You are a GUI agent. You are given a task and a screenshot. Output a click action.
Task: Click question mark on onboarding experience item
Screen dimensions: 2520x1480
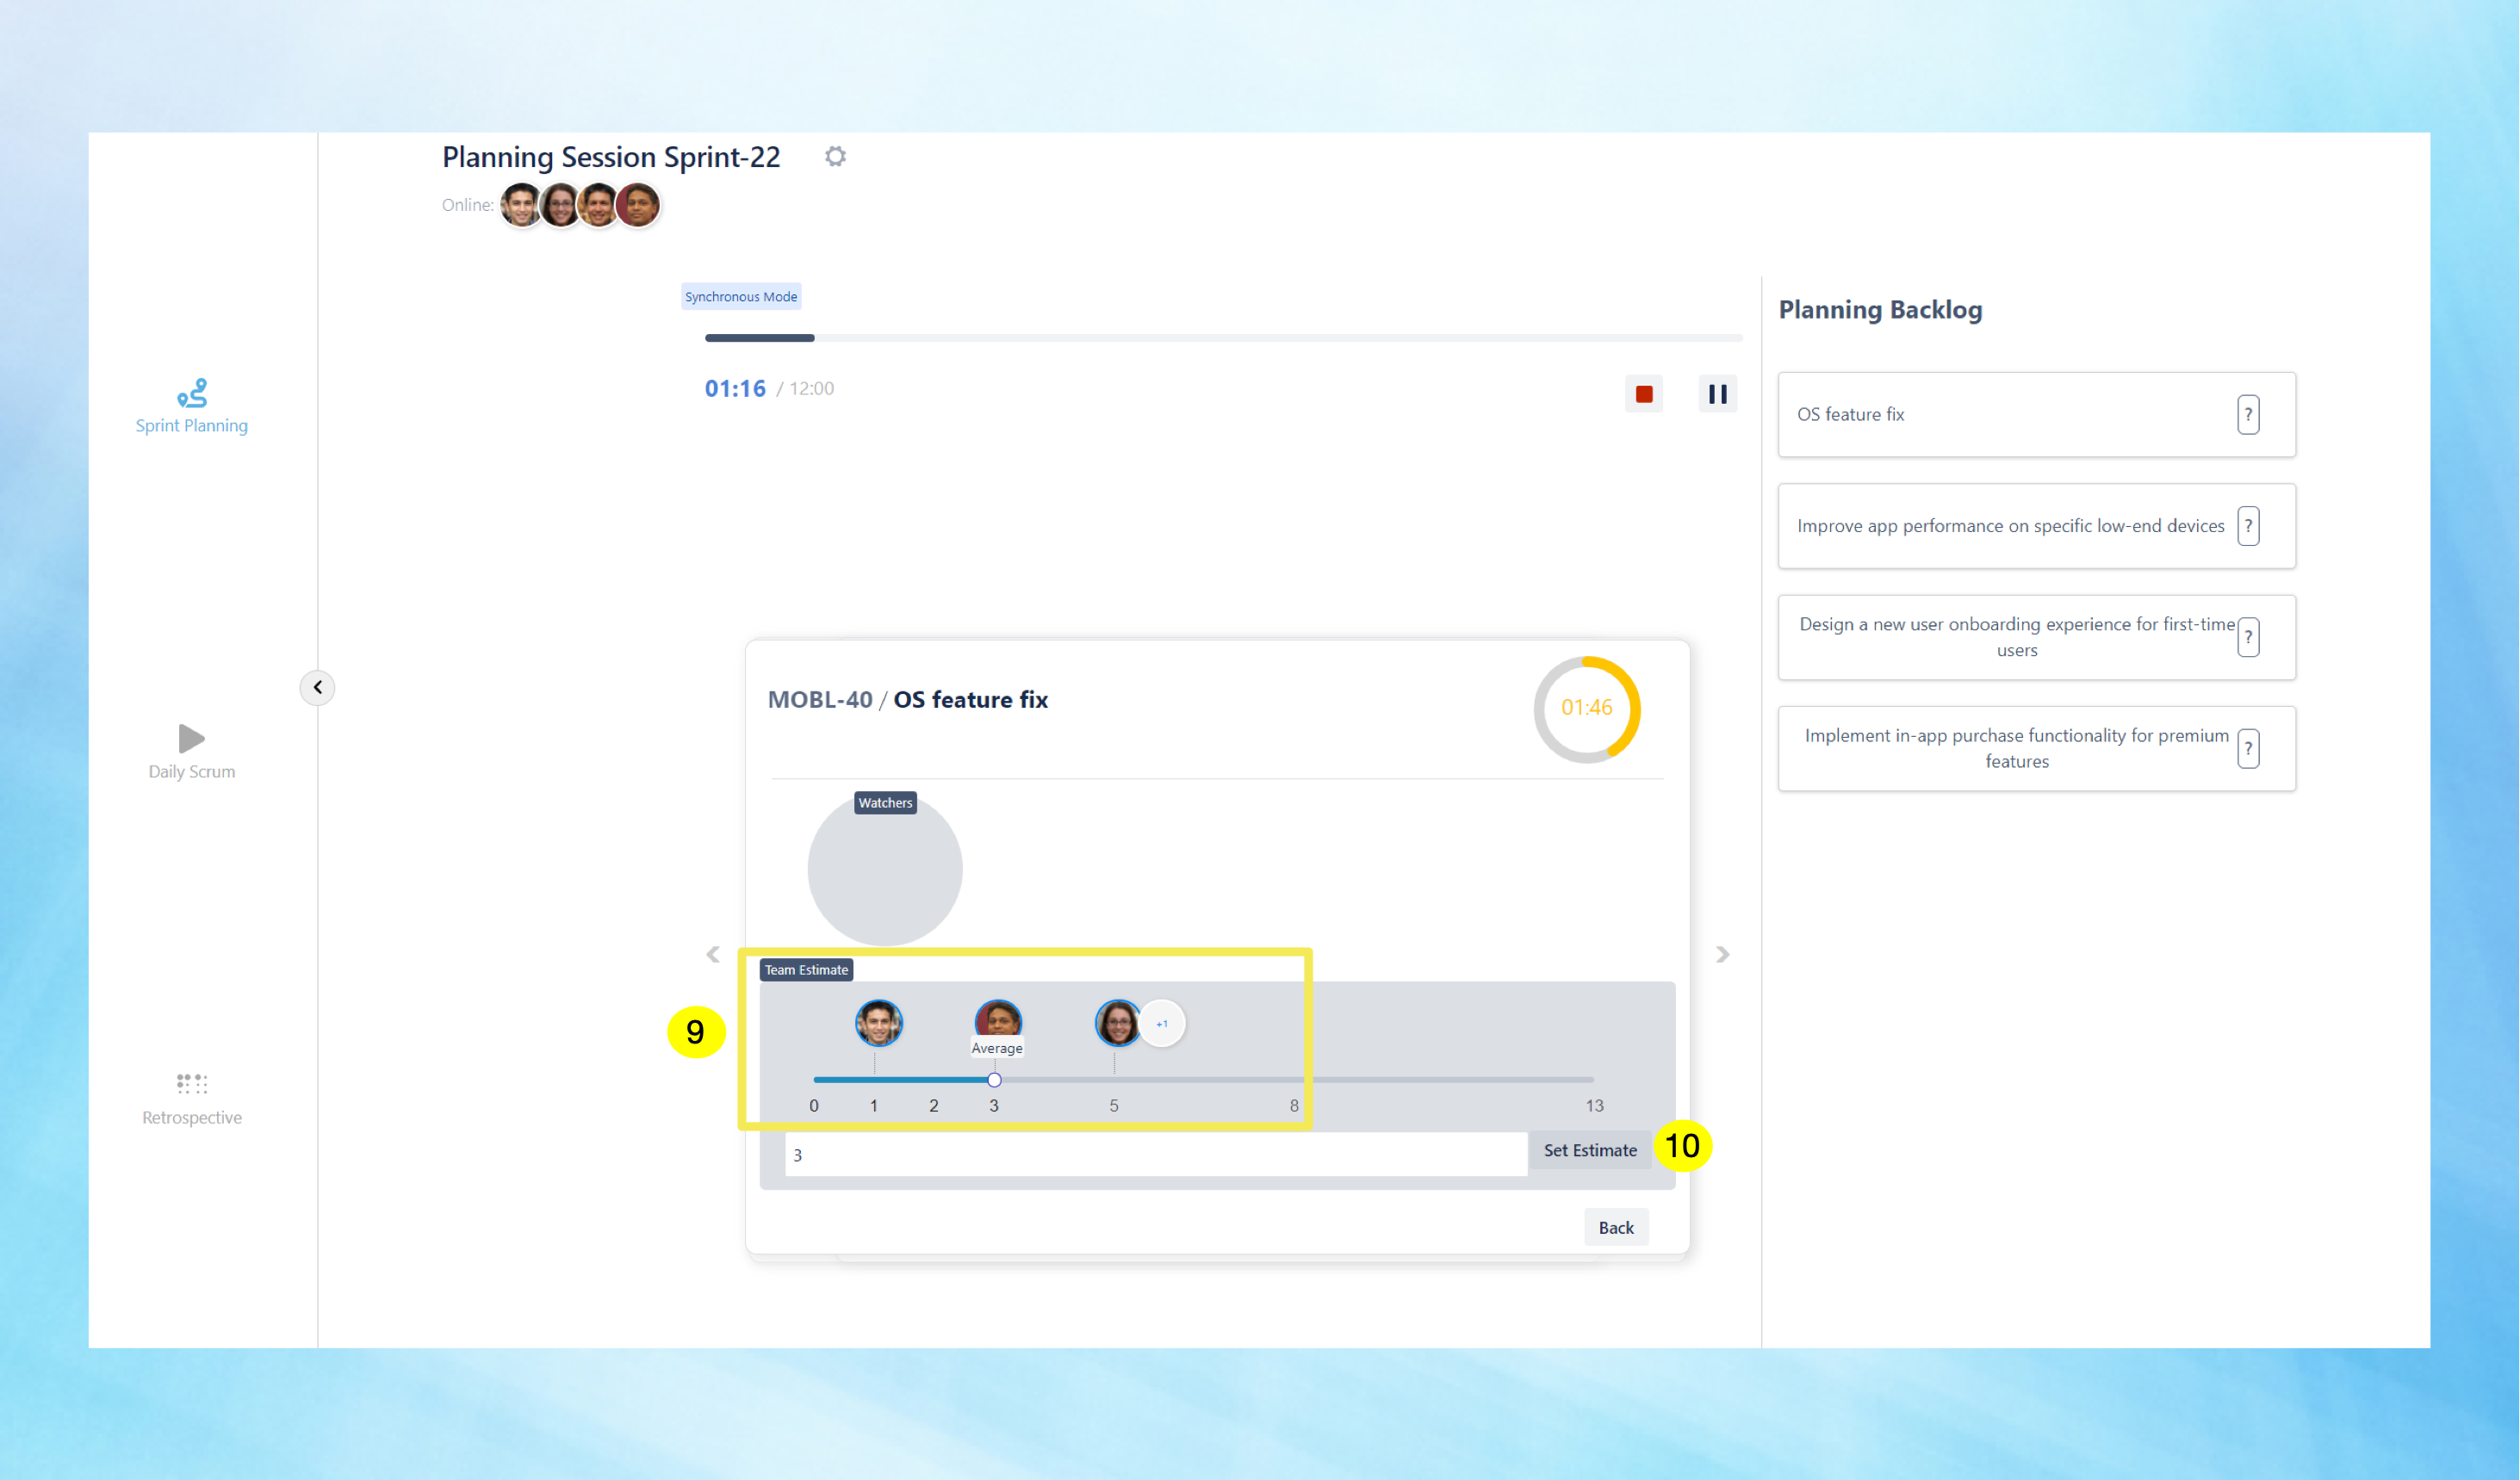pyautogui.click(x=2248, y=637)
